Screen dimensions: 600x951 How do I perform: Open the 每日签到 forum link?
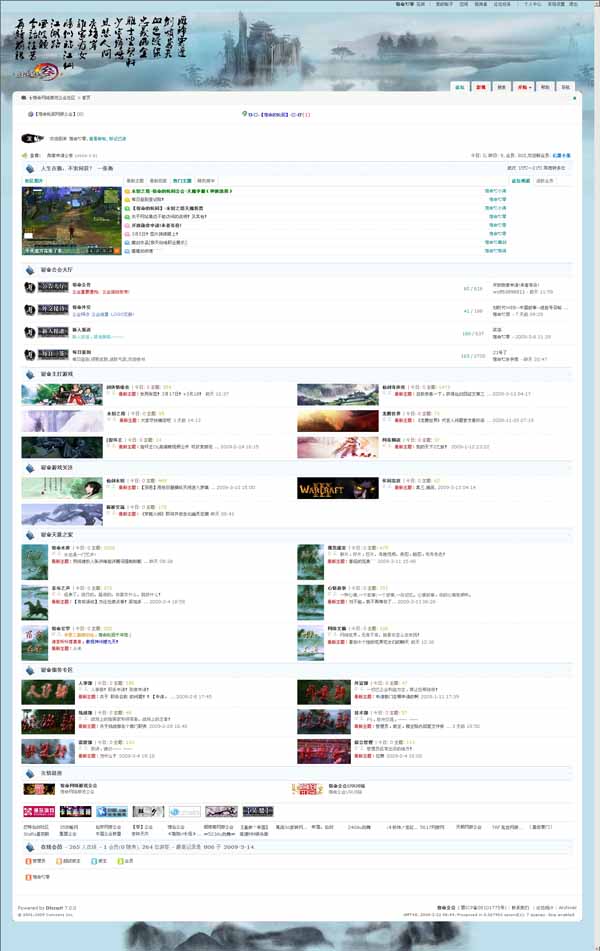(81, 352)
